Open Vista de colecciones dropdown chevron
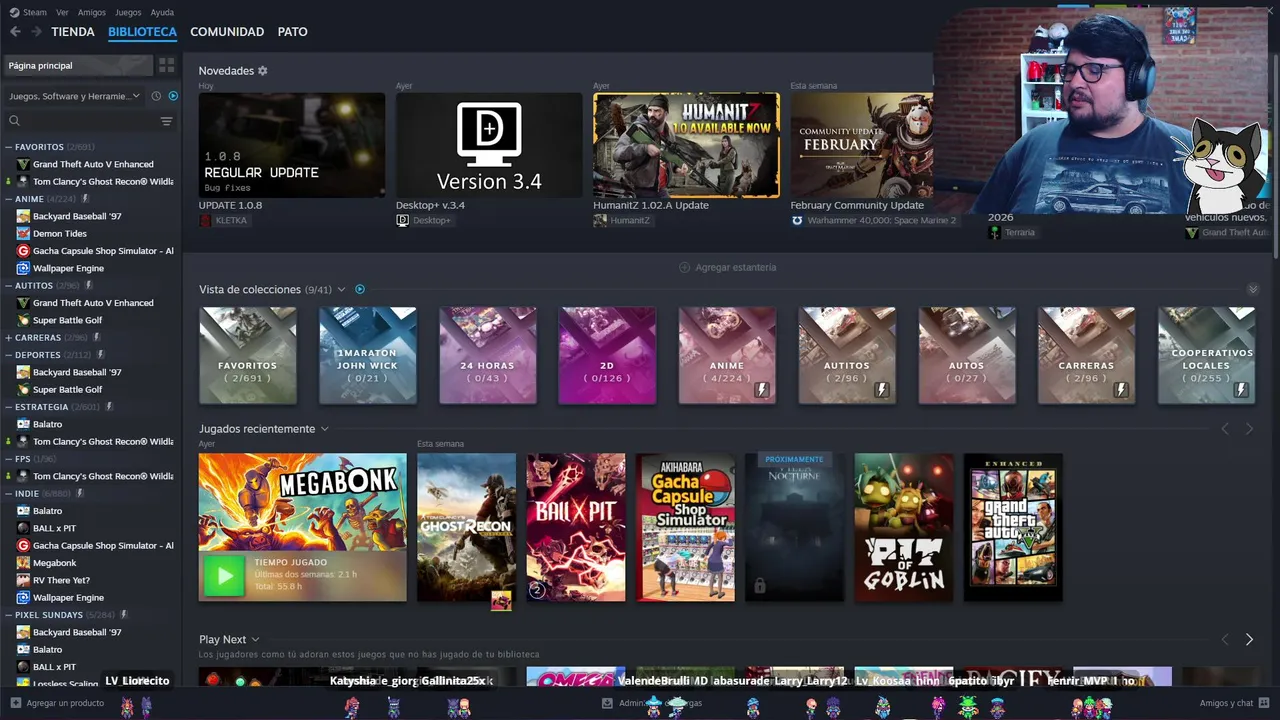The image size is (1280, 720). point(341,289)
